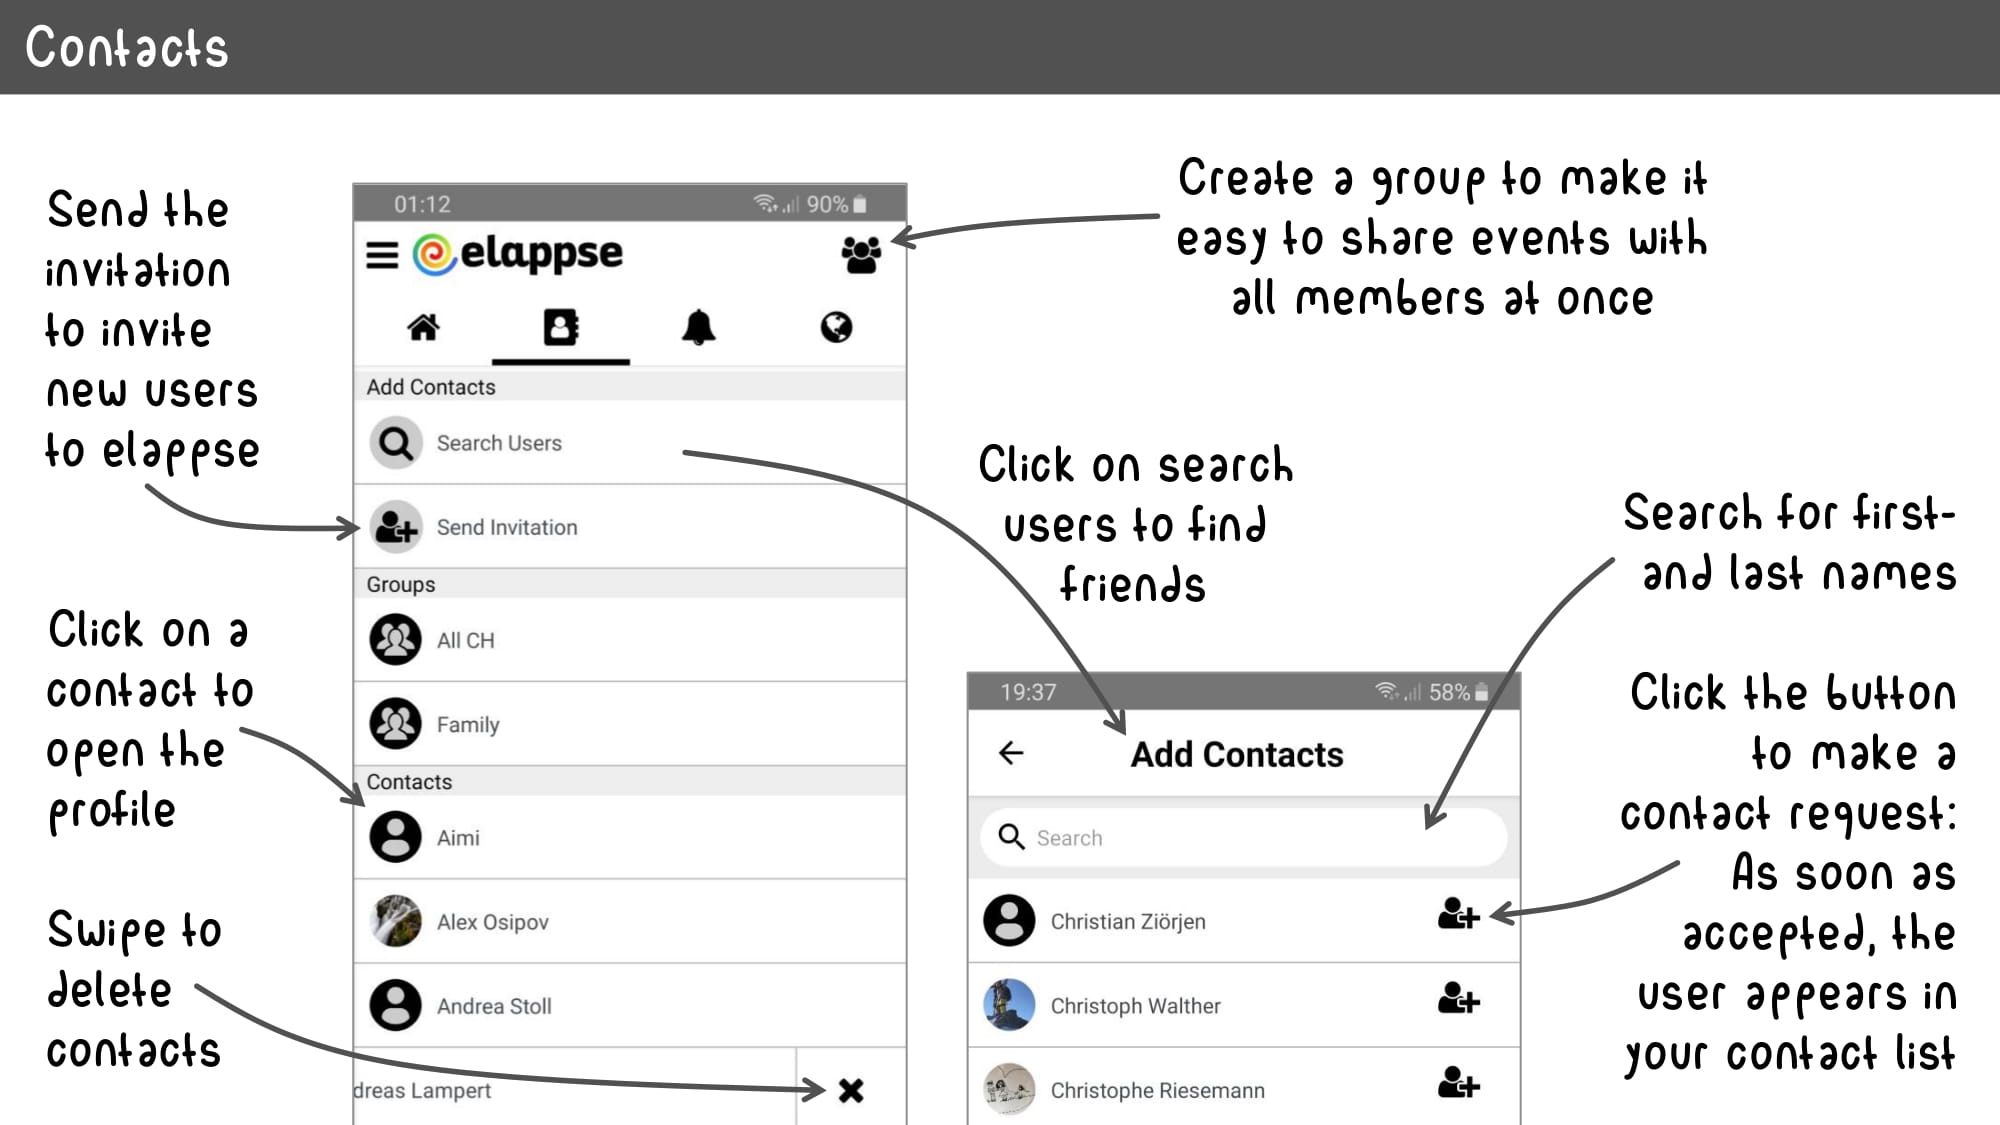Delete contact with the X icon
The image size is (2000, 1125).
(x=851, y=1090)
